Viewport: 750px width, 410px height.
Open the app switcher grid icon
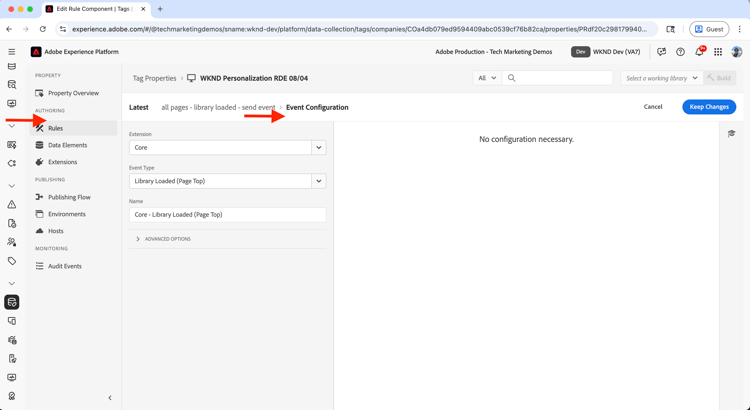tap(718, 52)
